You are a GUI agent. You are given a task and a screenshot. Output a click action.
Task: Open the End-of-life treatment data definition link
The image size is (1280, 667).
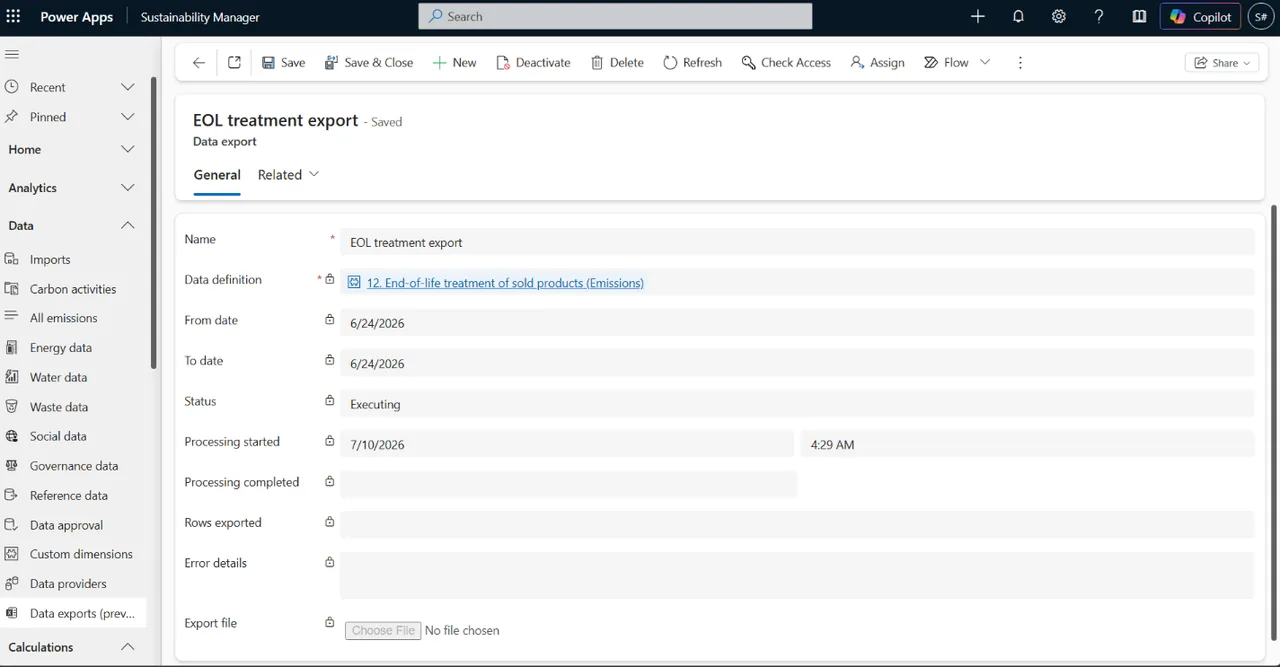click(505, 283)
